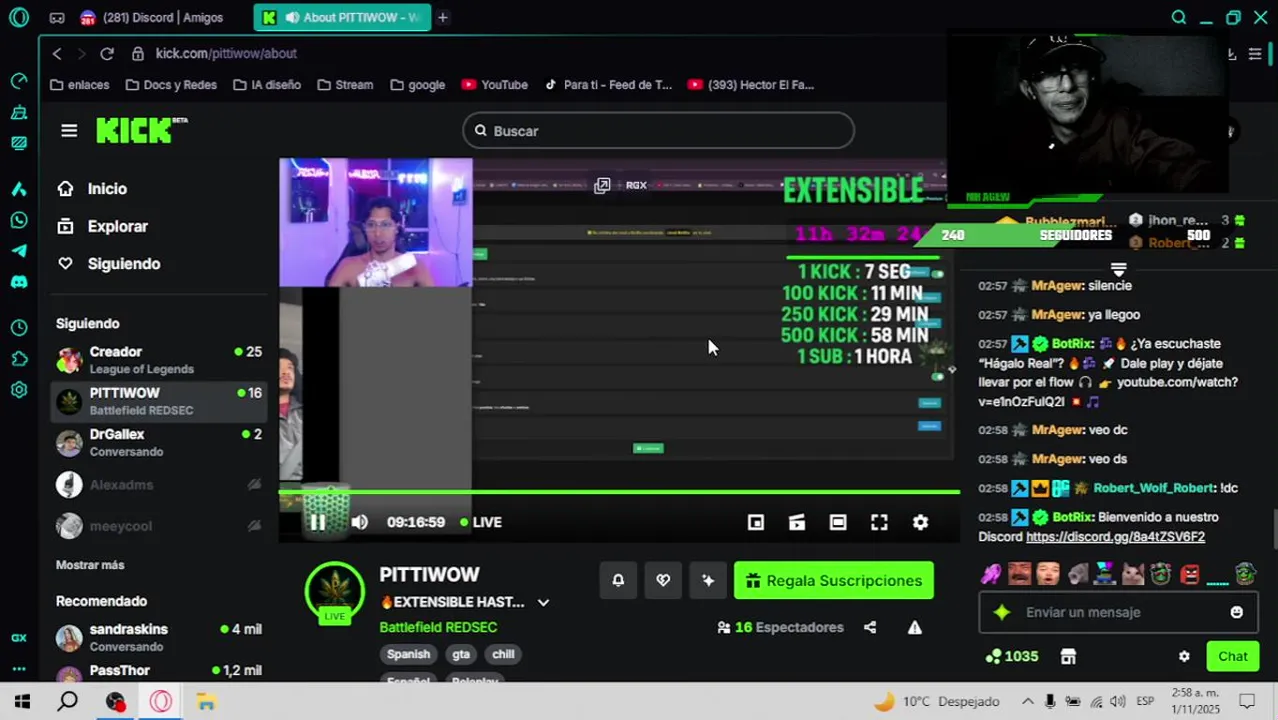This screenshot has width=1278, height=720.
Task: Click Regala Suscripciones button
Action: (834, 580)
